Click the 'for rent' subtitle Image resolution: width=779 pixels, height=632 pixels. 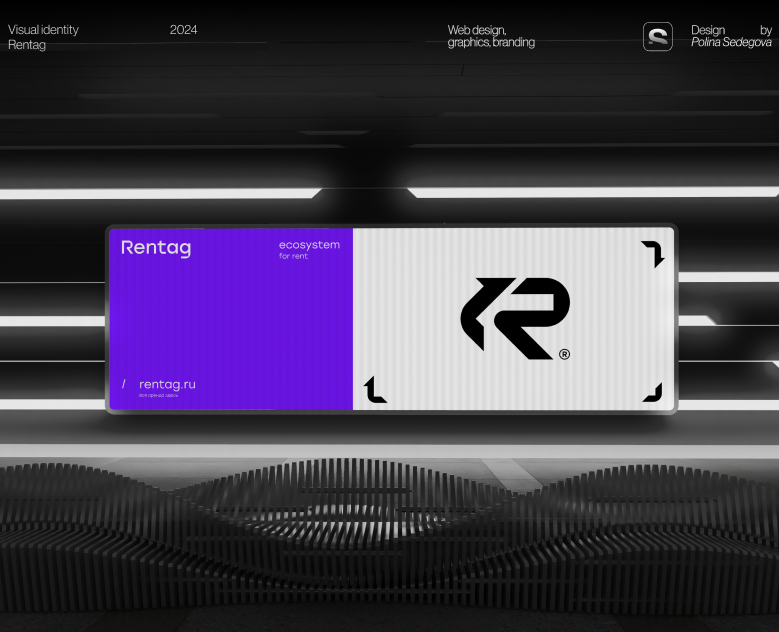point(294,257)
